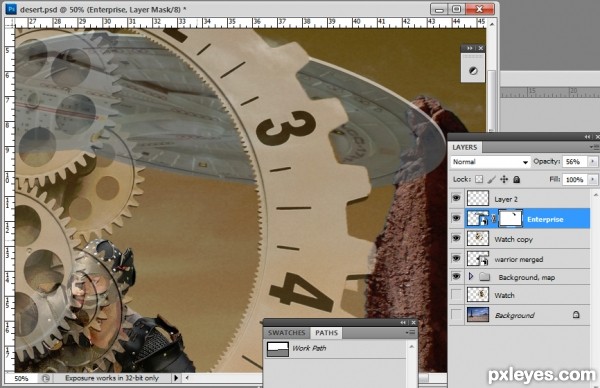Click the circular icon in the small floating panel
This screenshot has height=388, width=600.
point(473,71)
